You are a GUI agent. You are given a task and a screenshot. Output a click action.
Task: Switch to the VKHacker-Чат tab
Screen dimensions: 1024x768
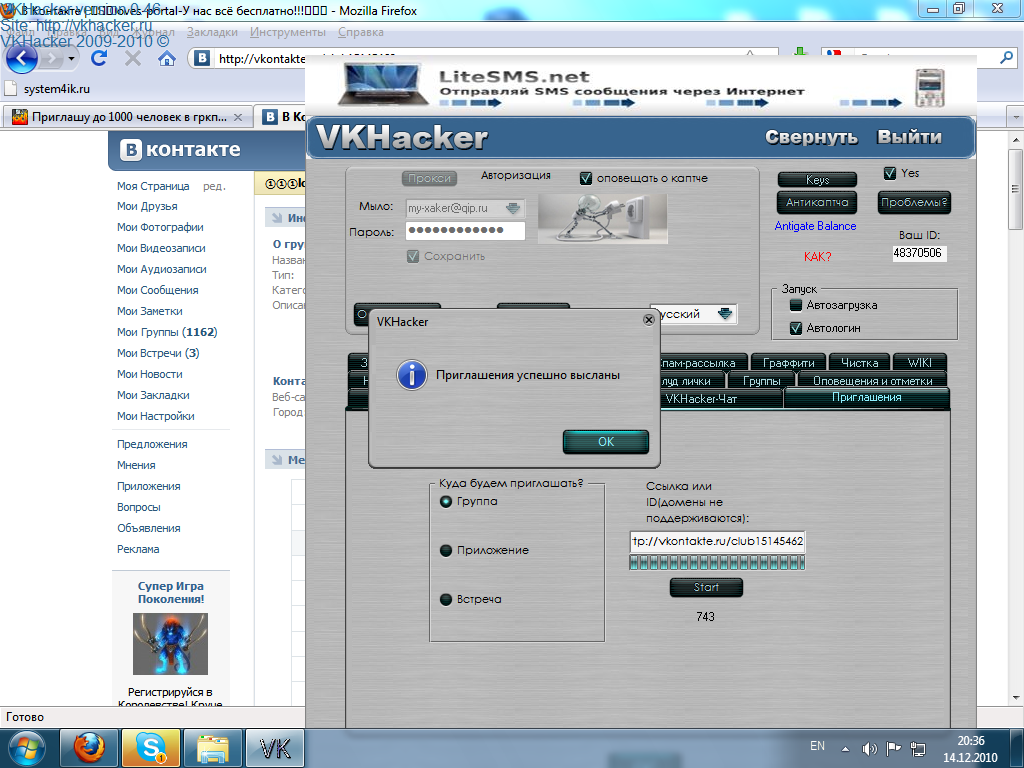(701, 398)
